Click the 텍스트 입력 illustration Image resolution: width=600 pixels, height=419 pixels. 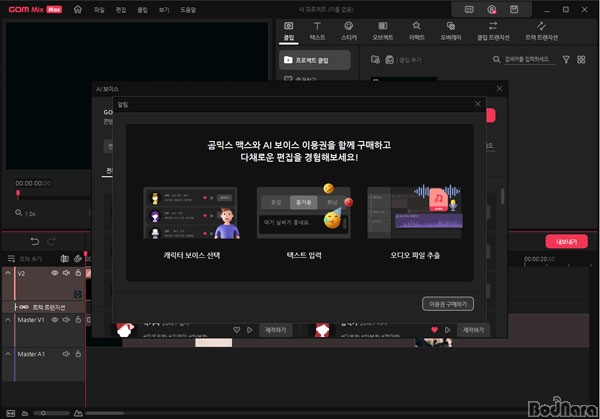304,211
